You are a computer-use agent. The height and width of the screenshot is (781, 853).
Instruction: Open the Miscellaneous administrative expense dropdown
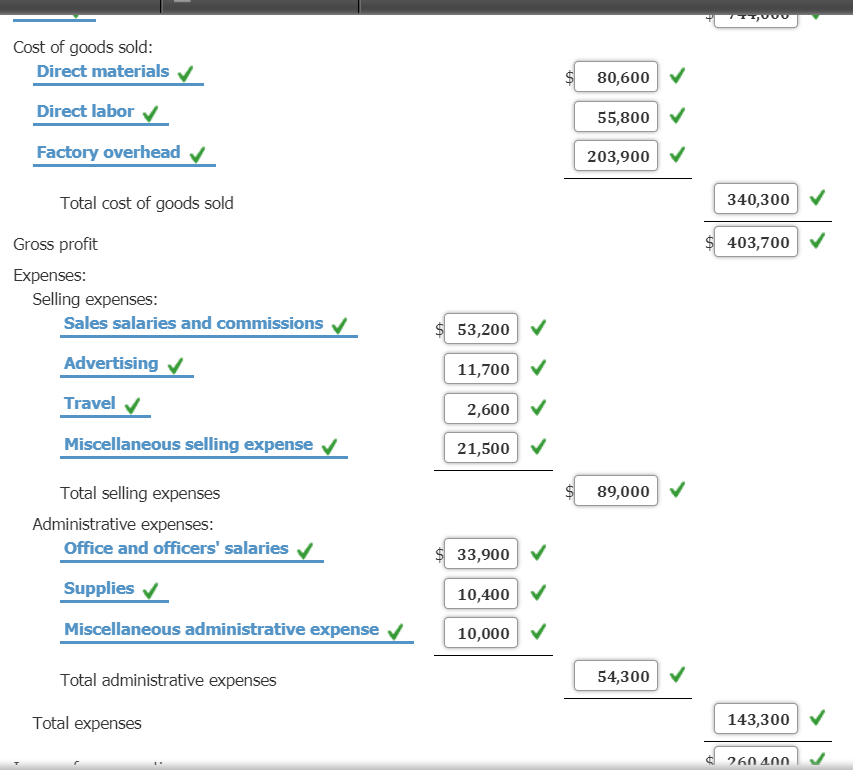pyautogui.click(x=237, y=630)
